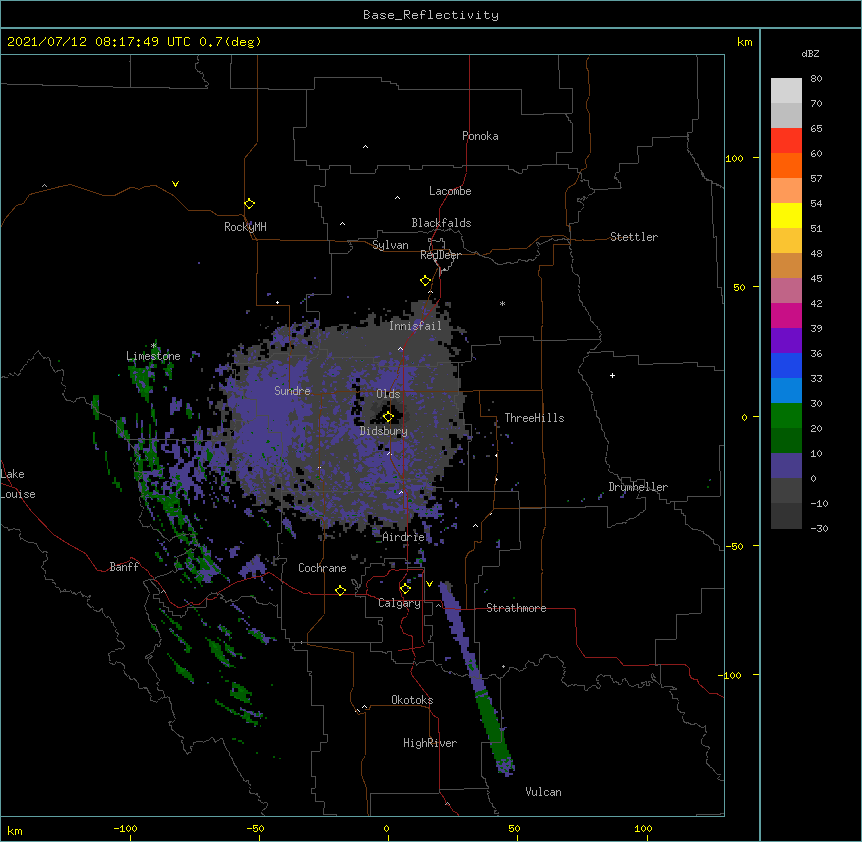Click the km unit label in the bottom left
862x842 pixels.
(15, 831)
